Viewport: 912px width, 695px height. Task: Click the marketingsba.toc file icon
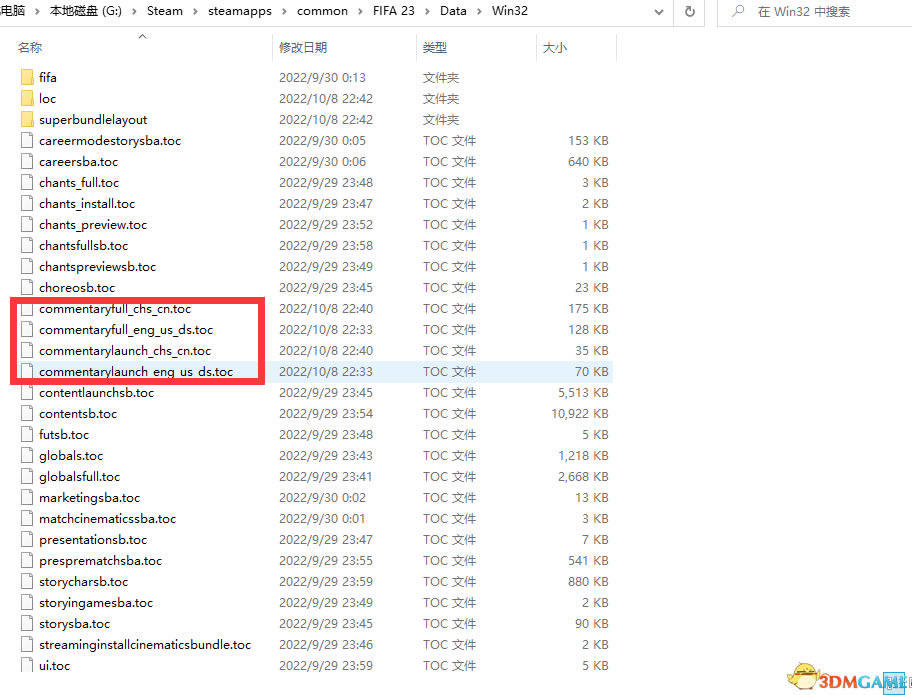click(27, 497)
